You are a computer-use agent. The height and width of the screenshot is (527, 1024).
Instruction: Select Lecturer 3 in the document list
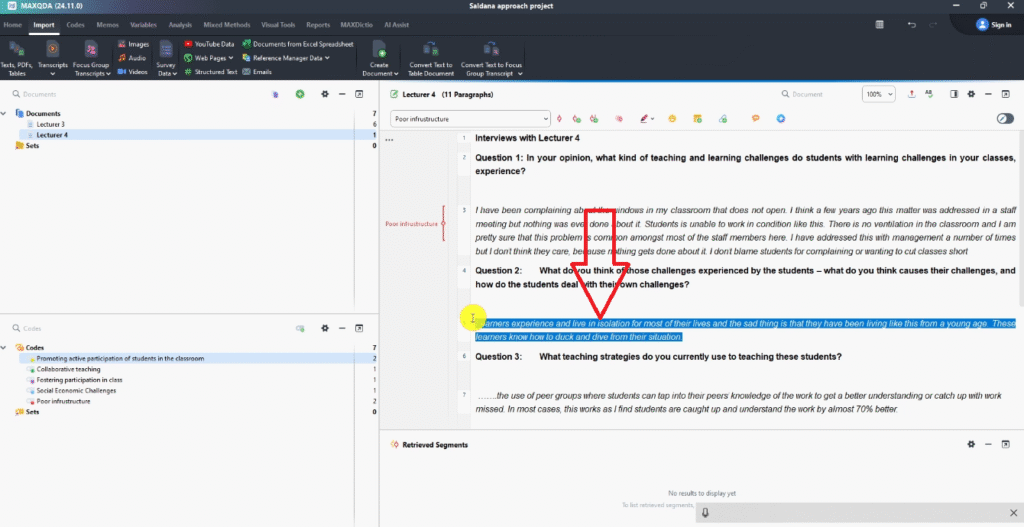(51, 124)
